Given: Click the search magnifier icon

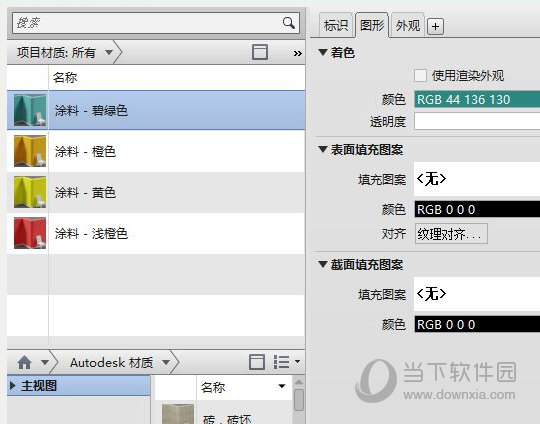Looking at the screenshot, I should pyautogui.click(x=289, y=23).
